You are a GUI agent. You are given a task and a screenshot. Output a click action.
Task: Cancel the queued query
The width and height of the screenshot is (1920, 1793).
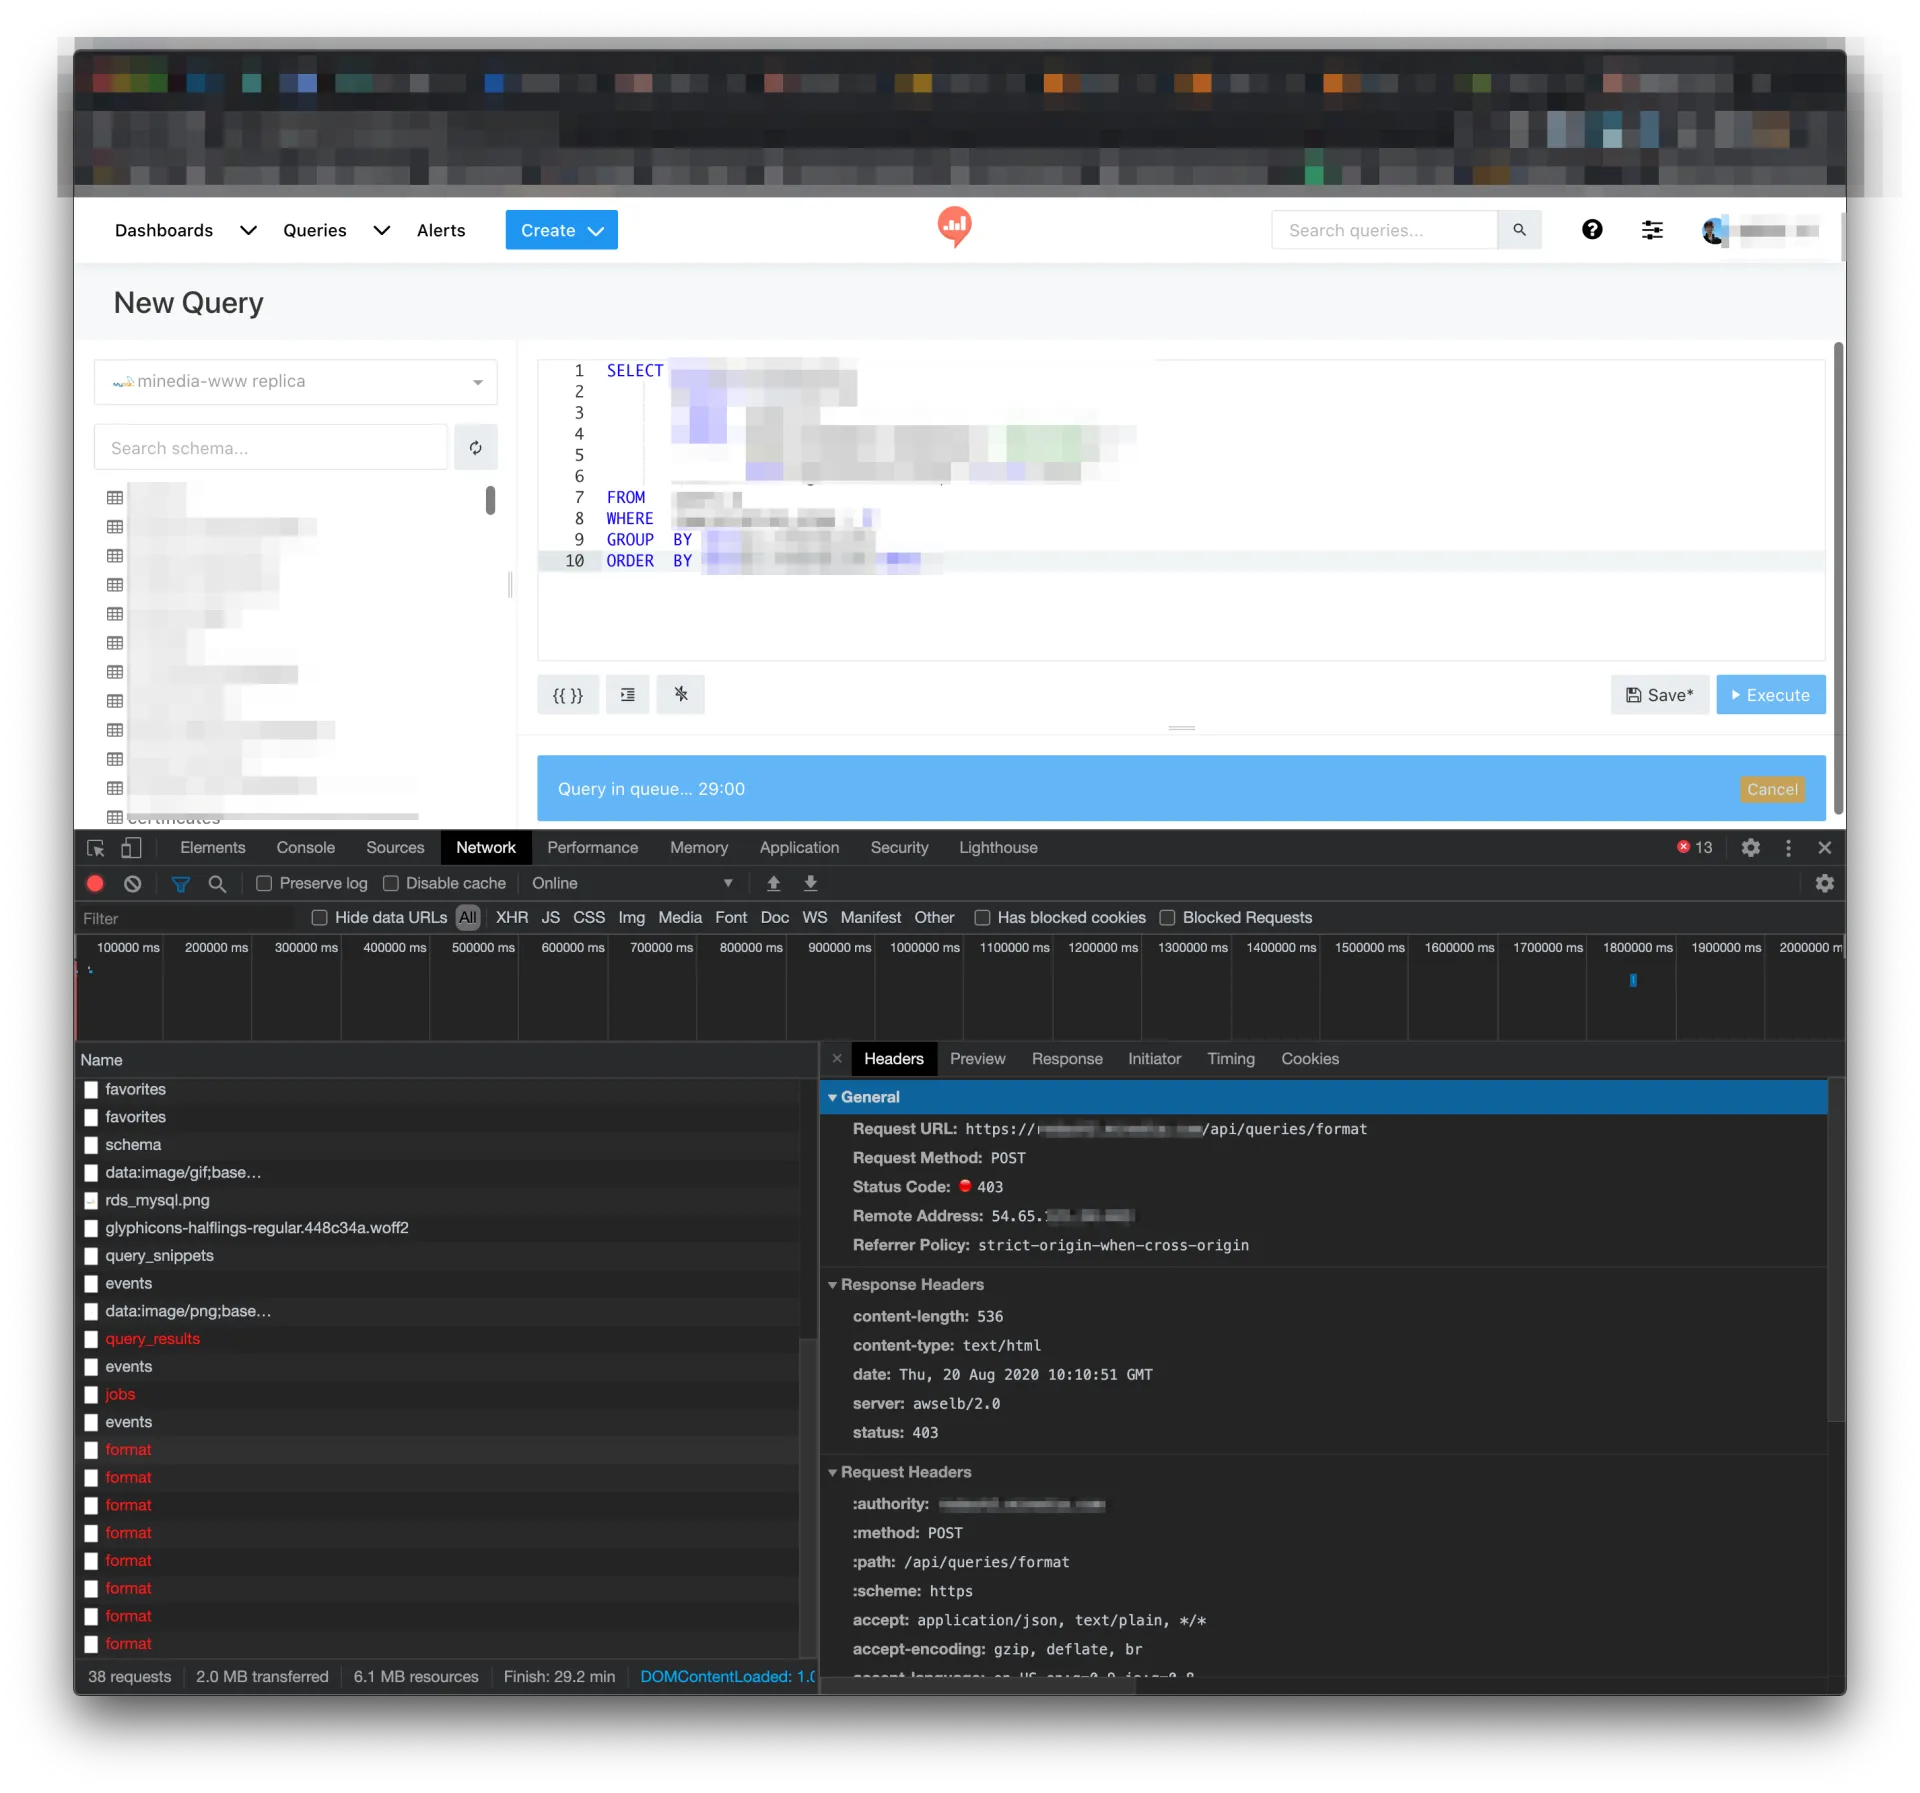(1771, 790)
